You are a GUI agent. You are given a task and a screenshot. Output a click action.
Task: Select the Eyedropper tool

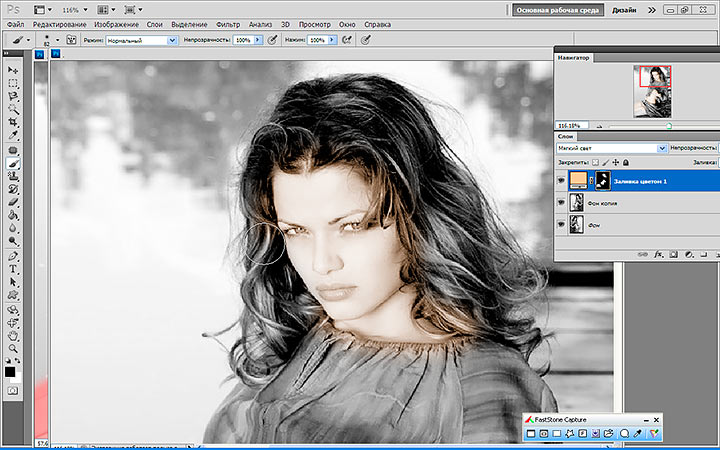tap(13, 135)
